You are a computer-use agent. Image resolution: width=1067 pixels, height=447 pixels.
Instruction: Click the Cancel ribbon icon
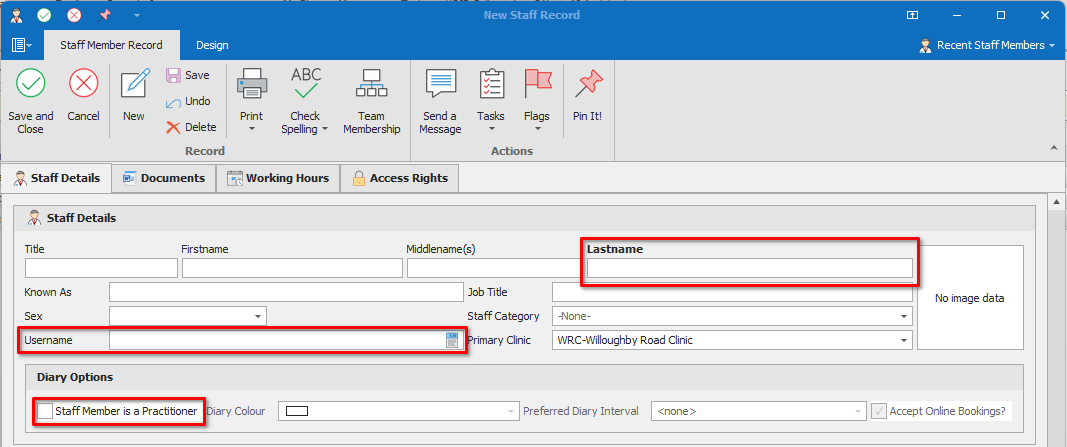pyautogui.click(x=83, y=84)
